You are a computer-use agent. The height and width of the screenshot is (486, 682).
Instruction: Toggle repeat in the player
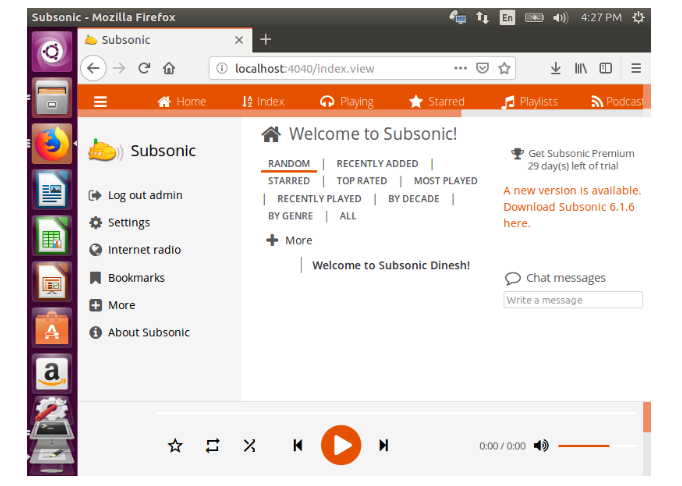[x=212, y=446]
